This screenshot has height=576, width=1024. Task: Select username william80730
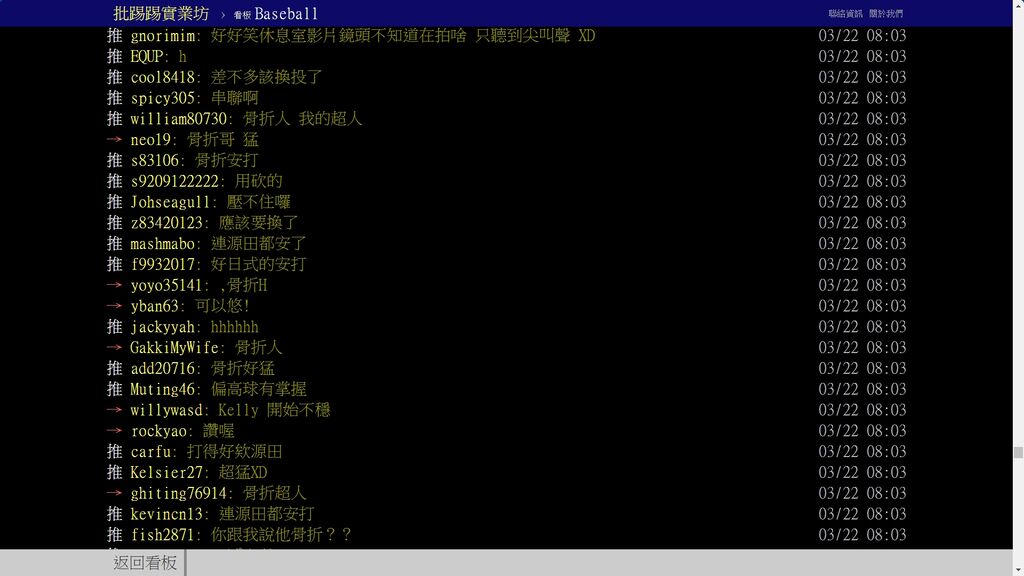point(178,119)
